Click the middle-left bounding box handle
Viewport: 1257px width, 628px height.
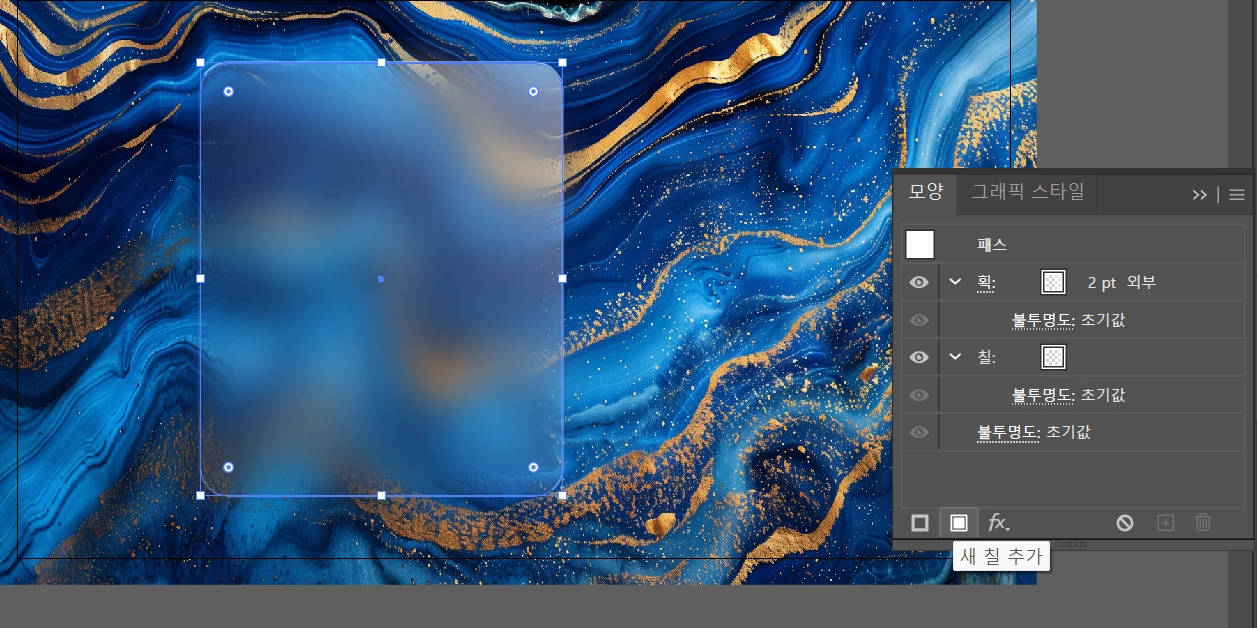tap(200, 279)
